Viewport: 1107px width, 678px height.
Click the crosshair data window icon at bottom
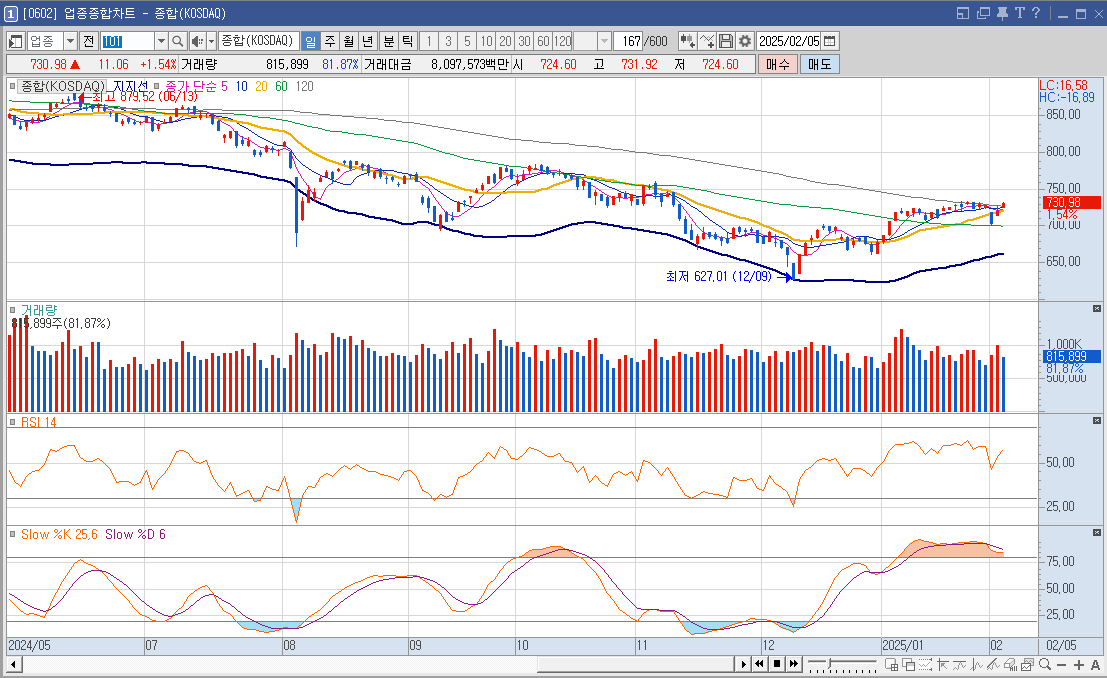[x=892, y=665]
